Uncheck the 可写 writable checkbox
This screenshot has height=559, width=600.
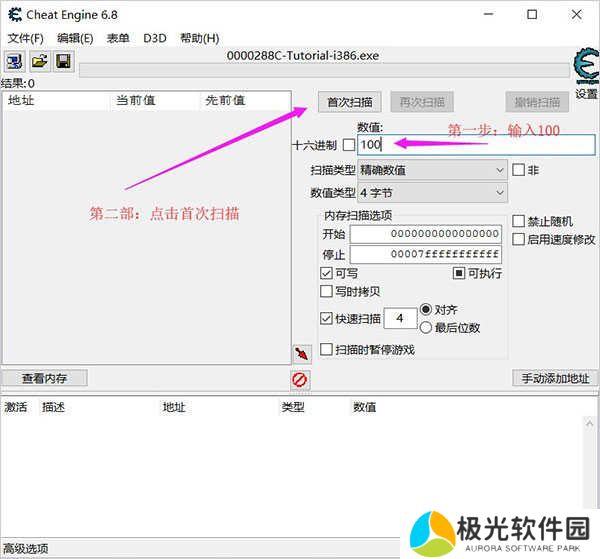[x=326, y=273]
